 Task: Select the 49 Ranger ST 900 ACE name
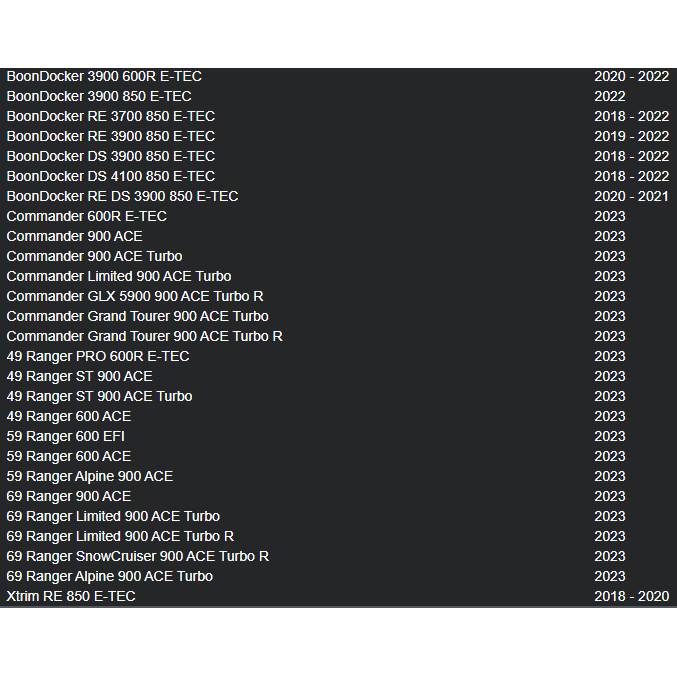pos(79,376)
